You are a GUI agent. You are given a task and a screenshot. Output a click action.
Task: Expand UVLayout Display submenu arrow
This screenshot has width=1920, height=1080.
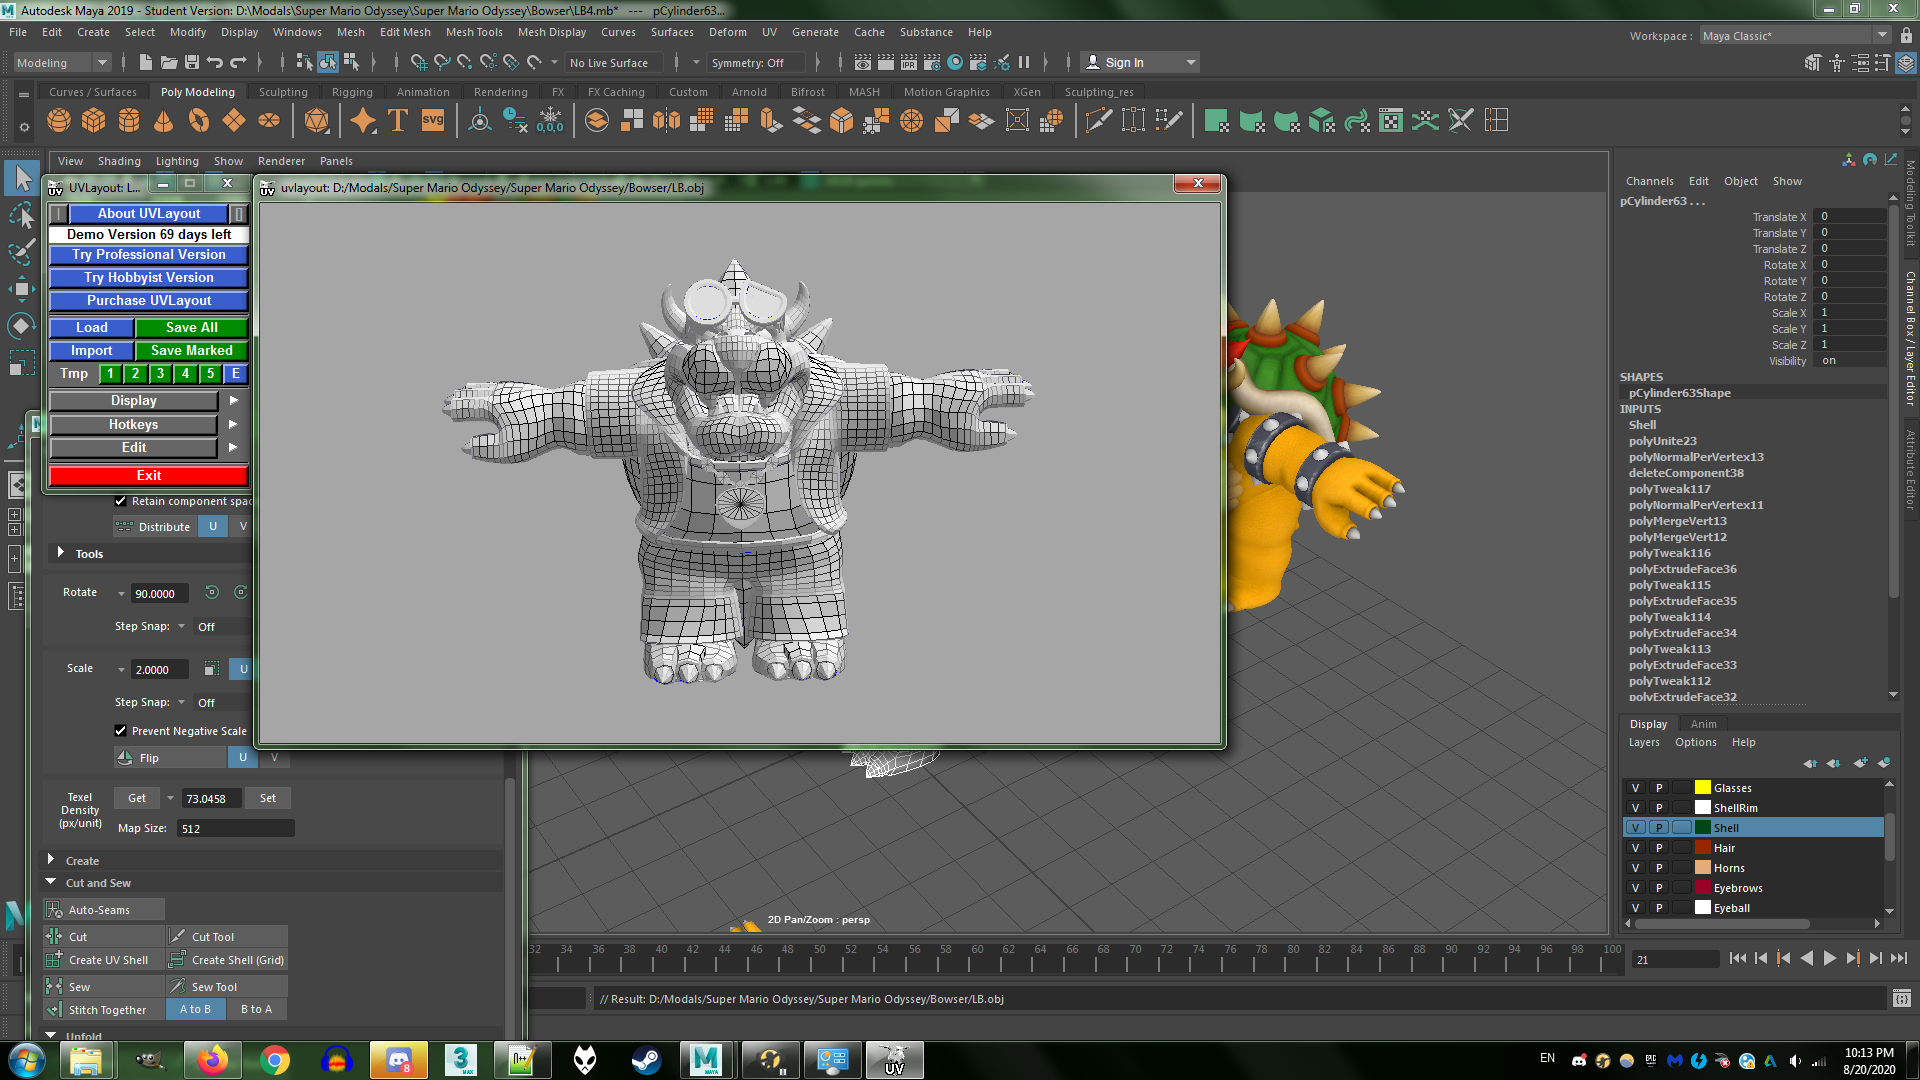(x=233, y=401)
